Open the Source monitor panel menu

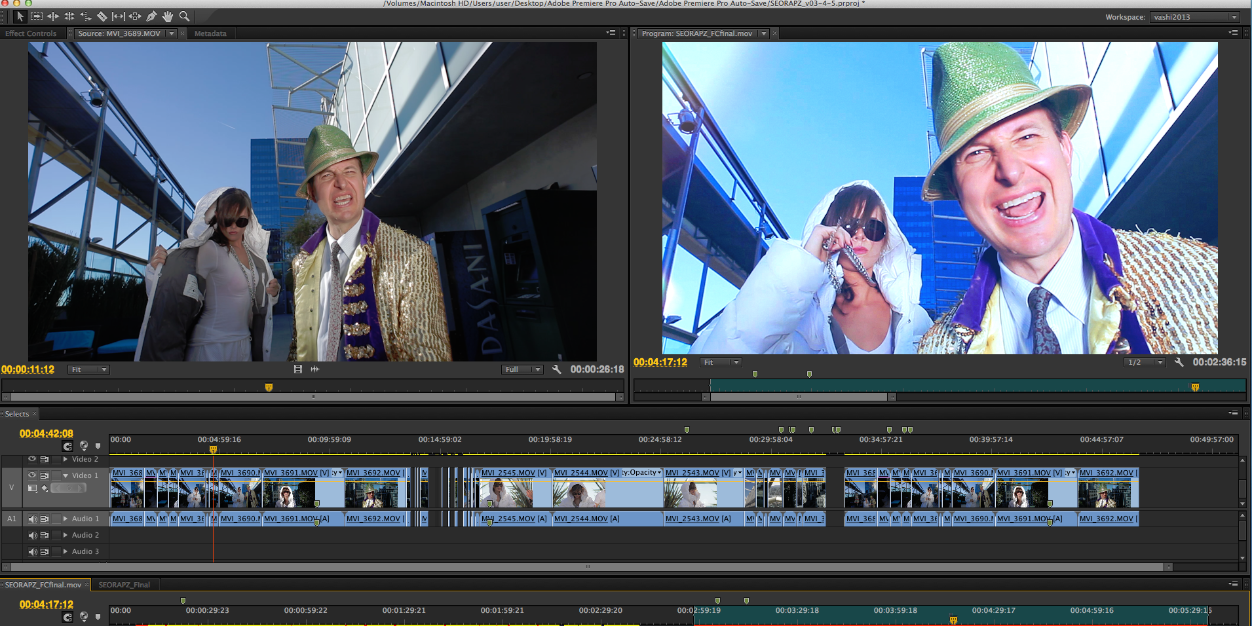[610, 33]
